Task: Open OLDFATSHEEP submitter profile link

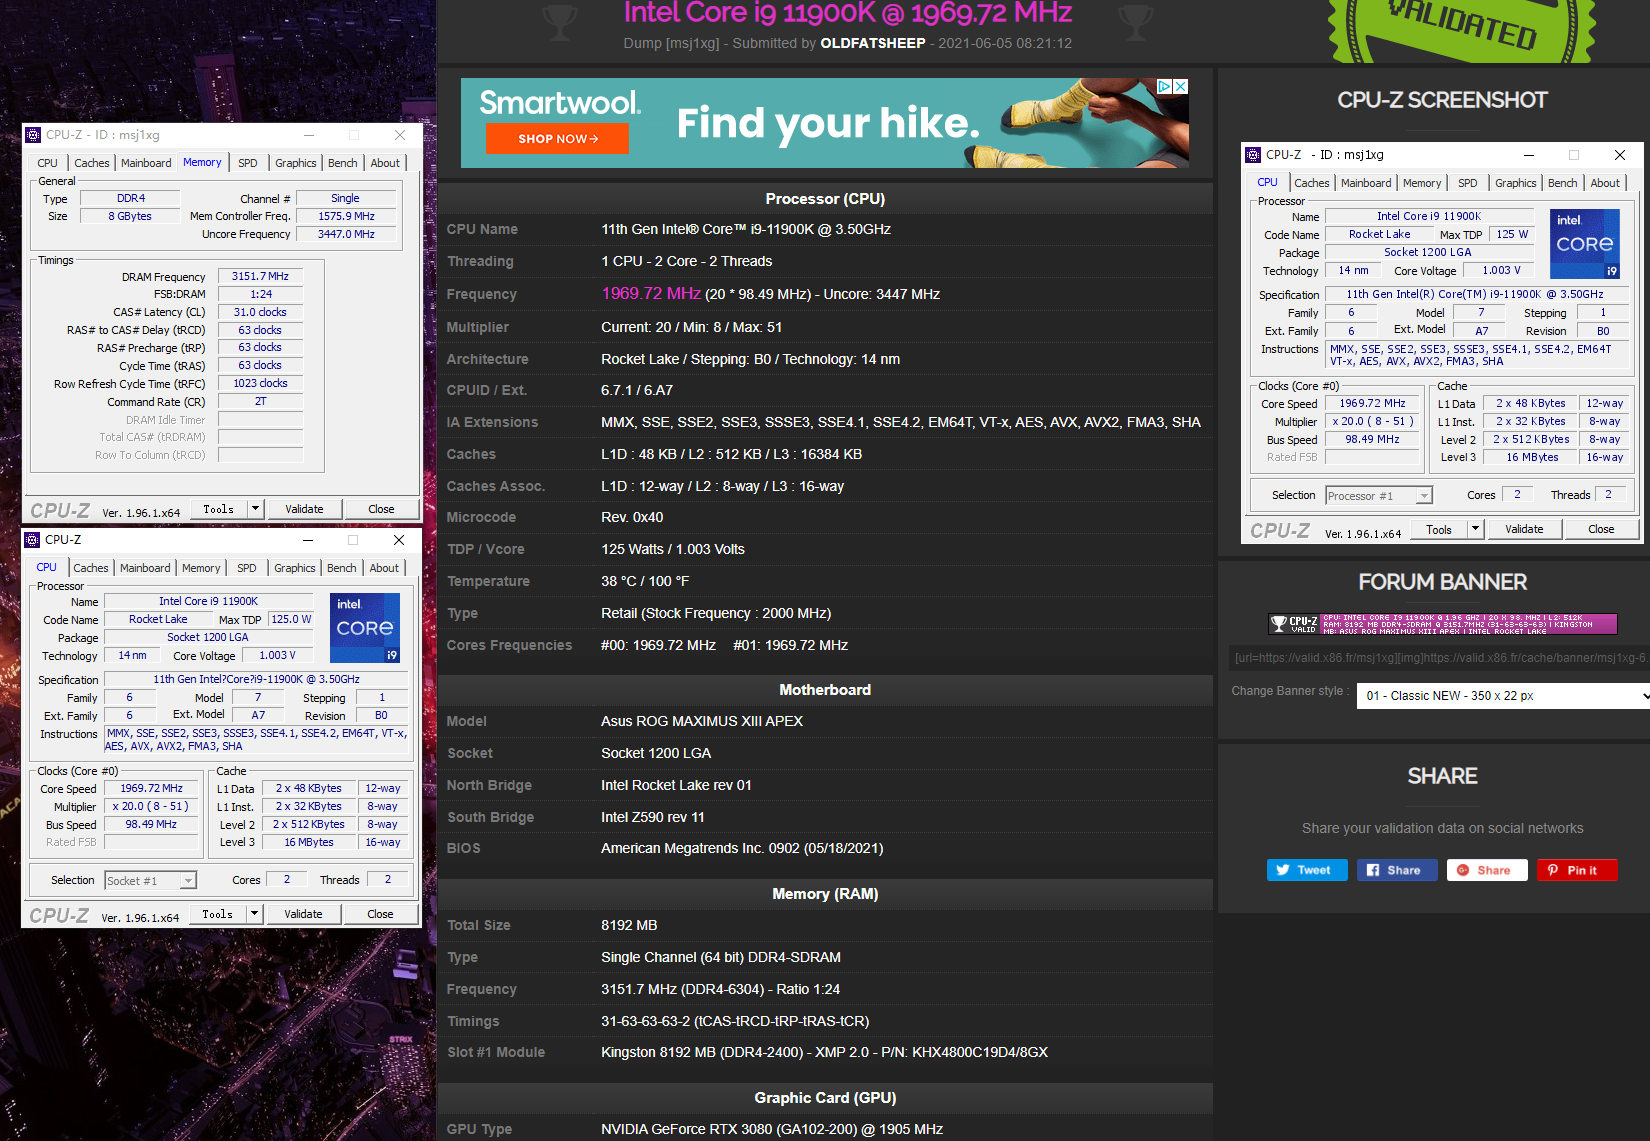Action: (873, 43)
